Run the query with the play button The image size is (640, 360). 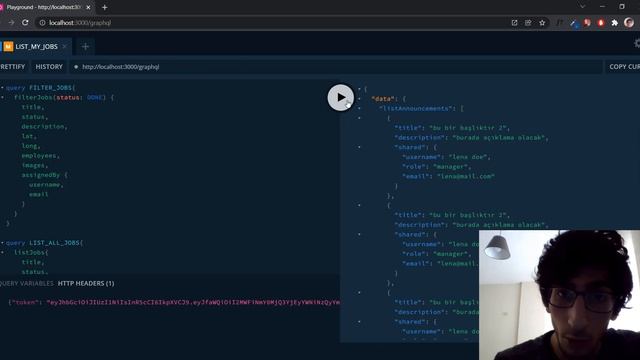(x=340, y=98)
